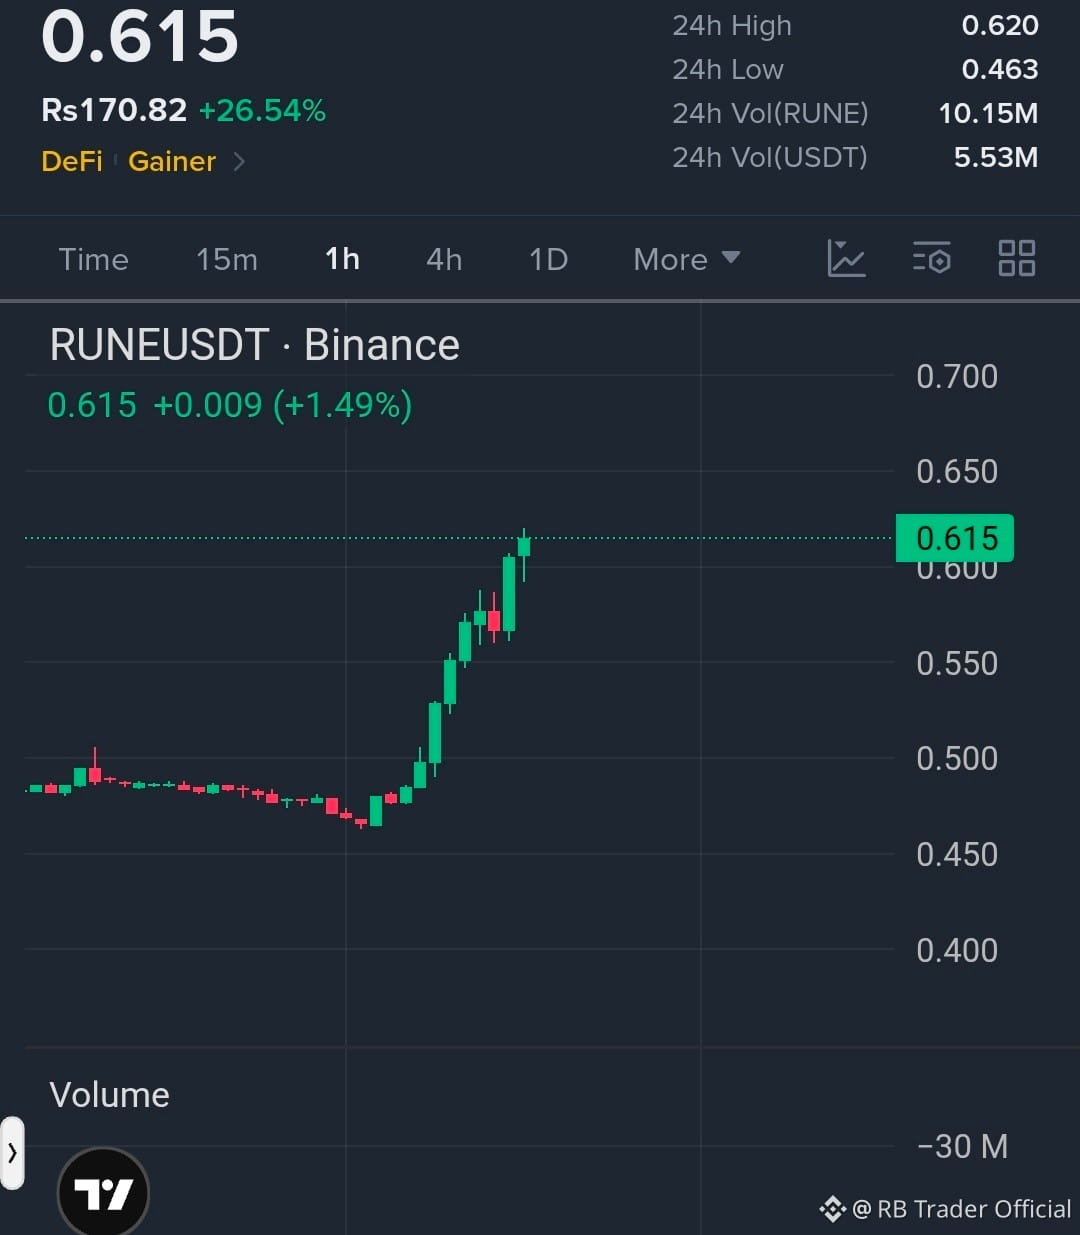Click the TradingView logo badge
The width and height of the screenshot is (1080, 1235).
tap(104, 1193)
